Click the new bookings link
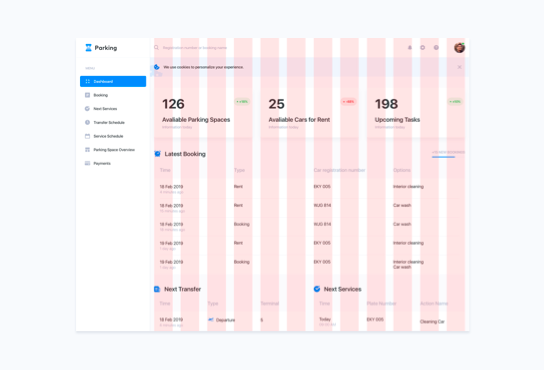 tap(448, 152)
